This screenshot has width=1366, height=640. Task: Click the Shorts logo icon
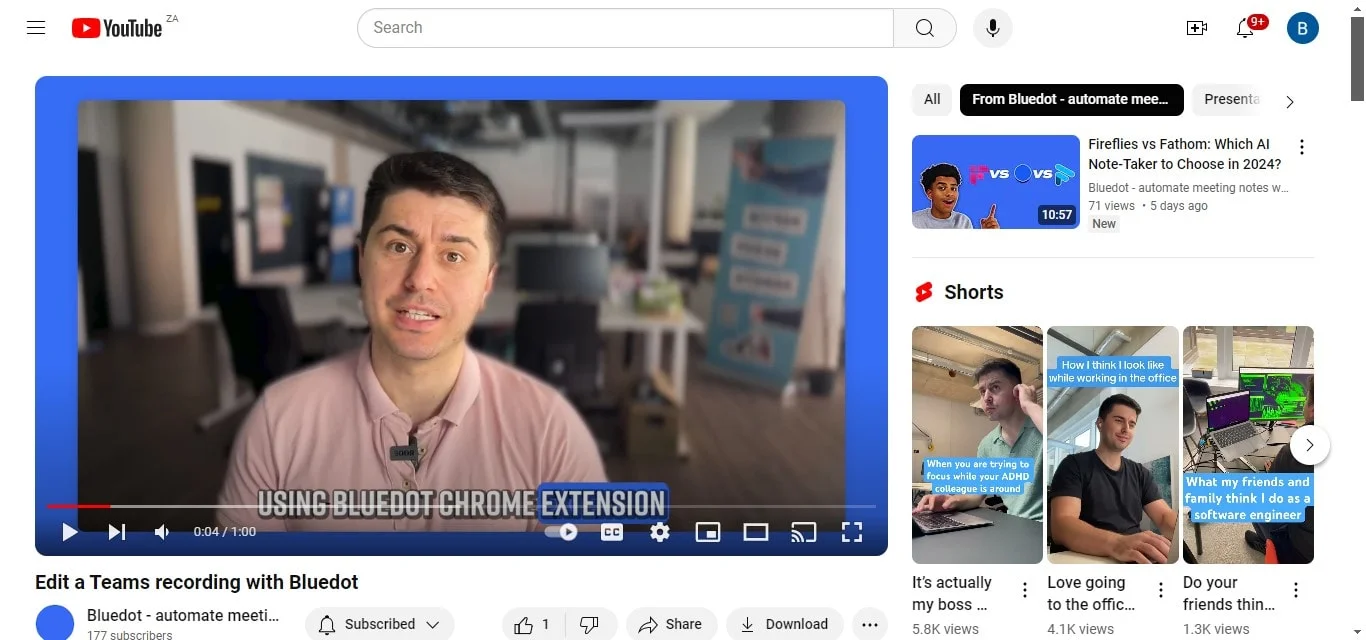coord(924,292)
